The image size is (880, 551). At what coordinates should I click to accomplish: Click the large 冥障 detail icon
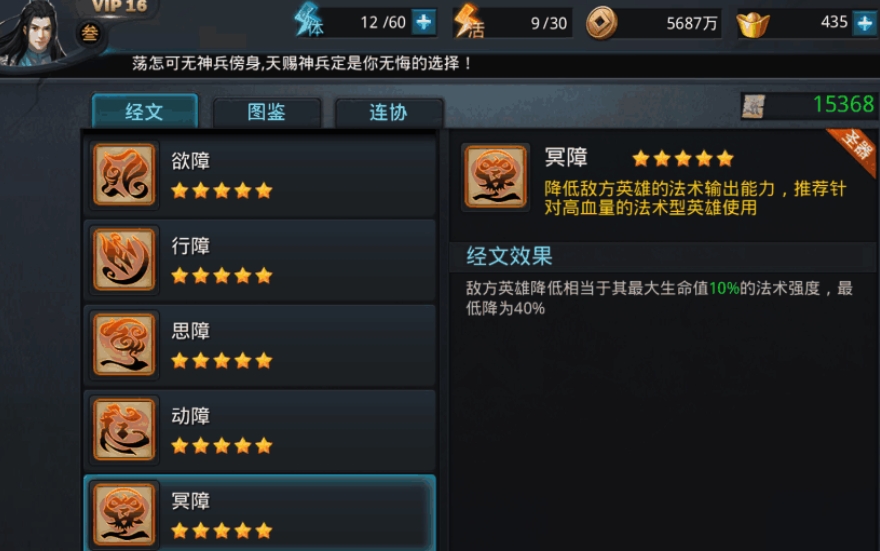click(x=496, y=177)
